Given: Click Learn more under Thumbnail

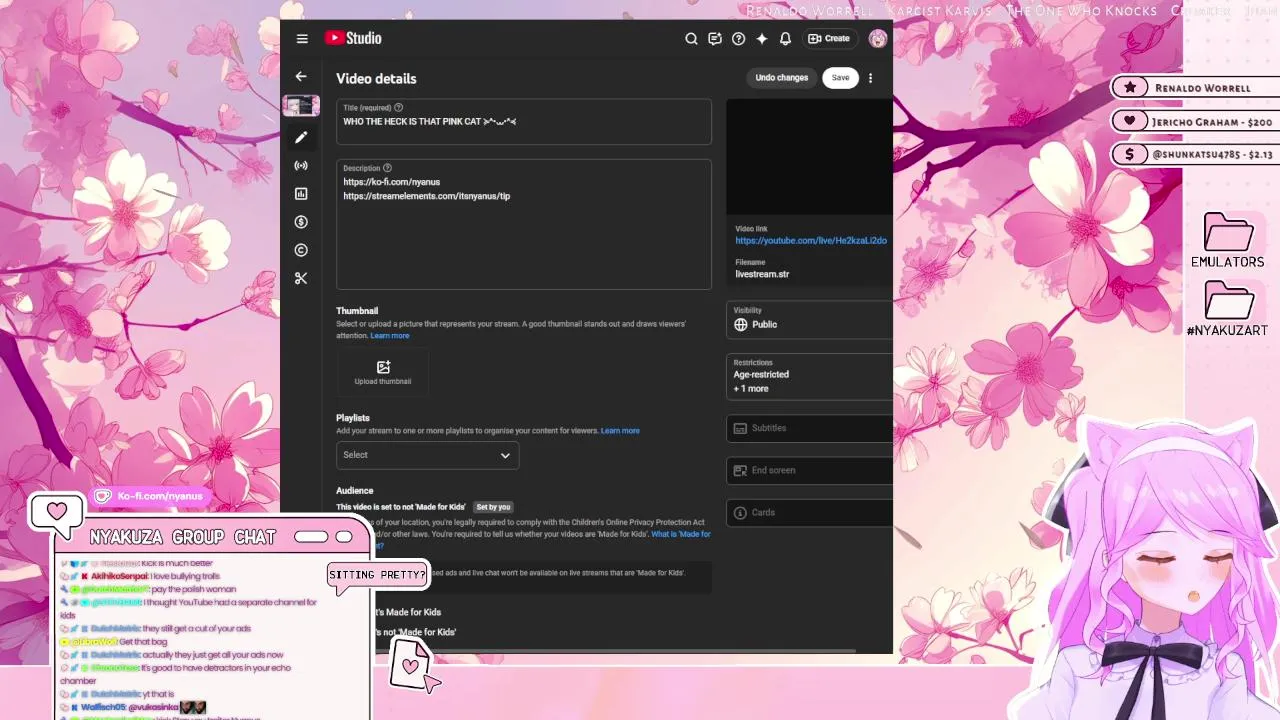Looking at the screenshot, I should tap(389, 336).
